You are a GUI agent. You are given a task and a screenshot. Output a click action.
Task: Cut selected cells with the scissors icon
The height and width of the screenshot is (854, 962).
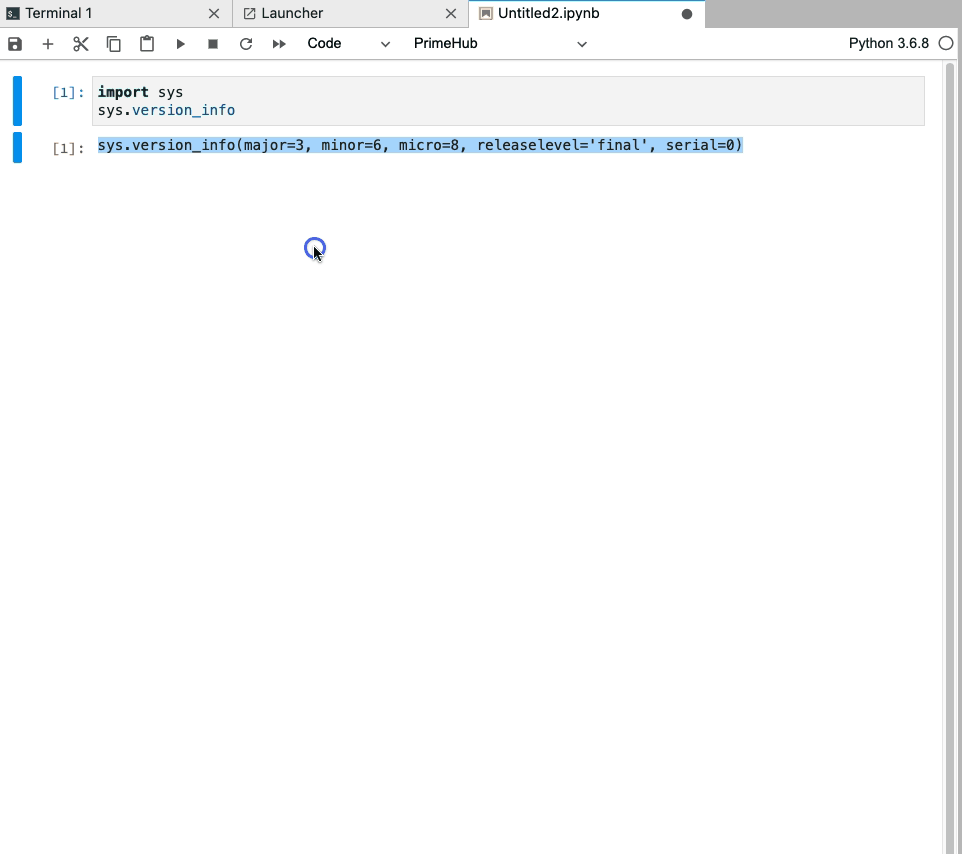tap(81, 44)
